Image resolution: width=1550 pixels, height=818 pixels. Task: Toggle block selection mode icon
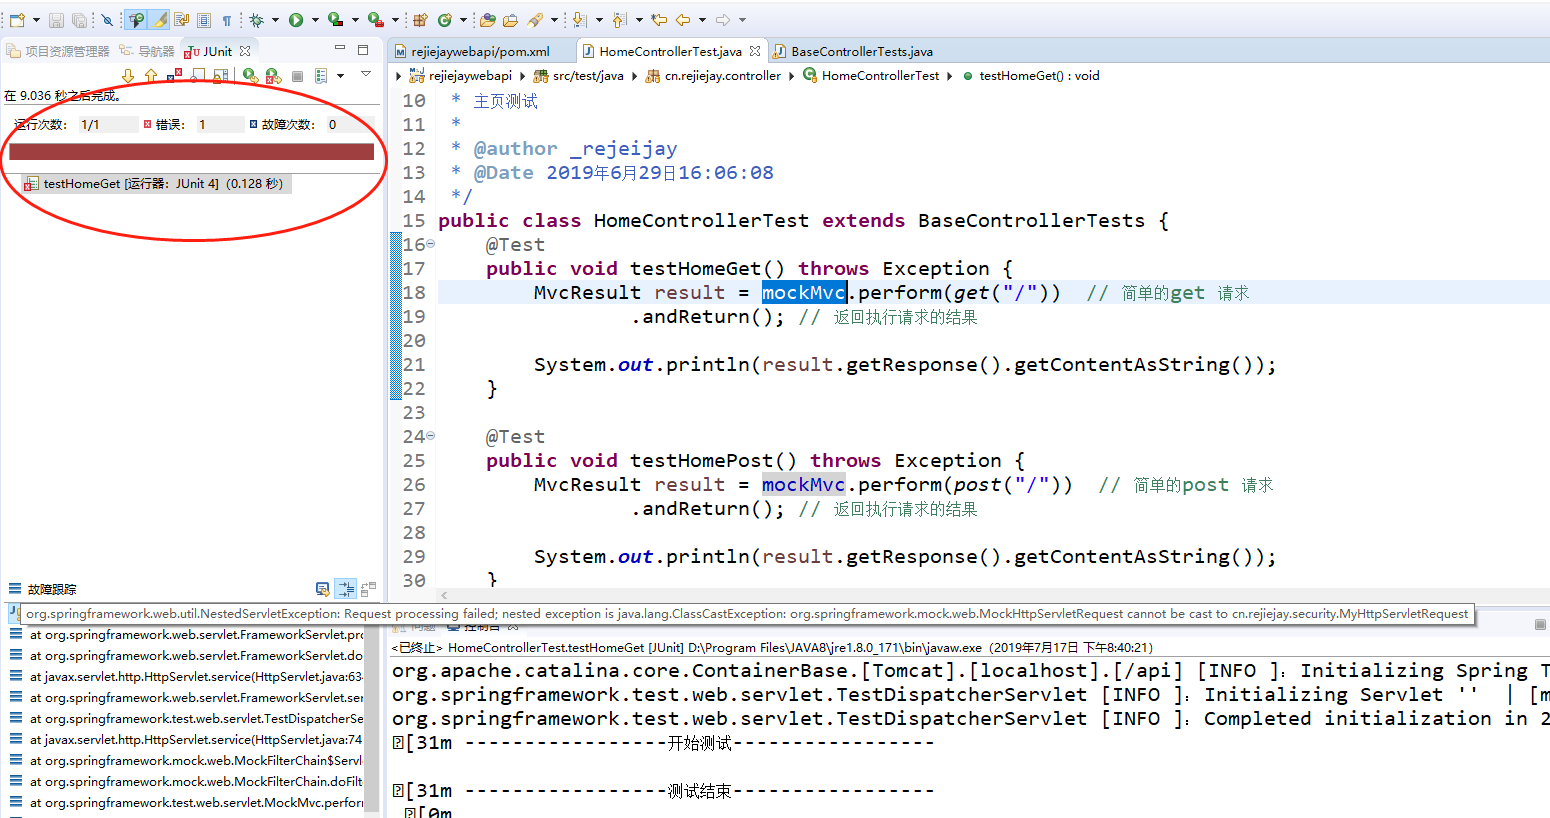coord(203,20)
